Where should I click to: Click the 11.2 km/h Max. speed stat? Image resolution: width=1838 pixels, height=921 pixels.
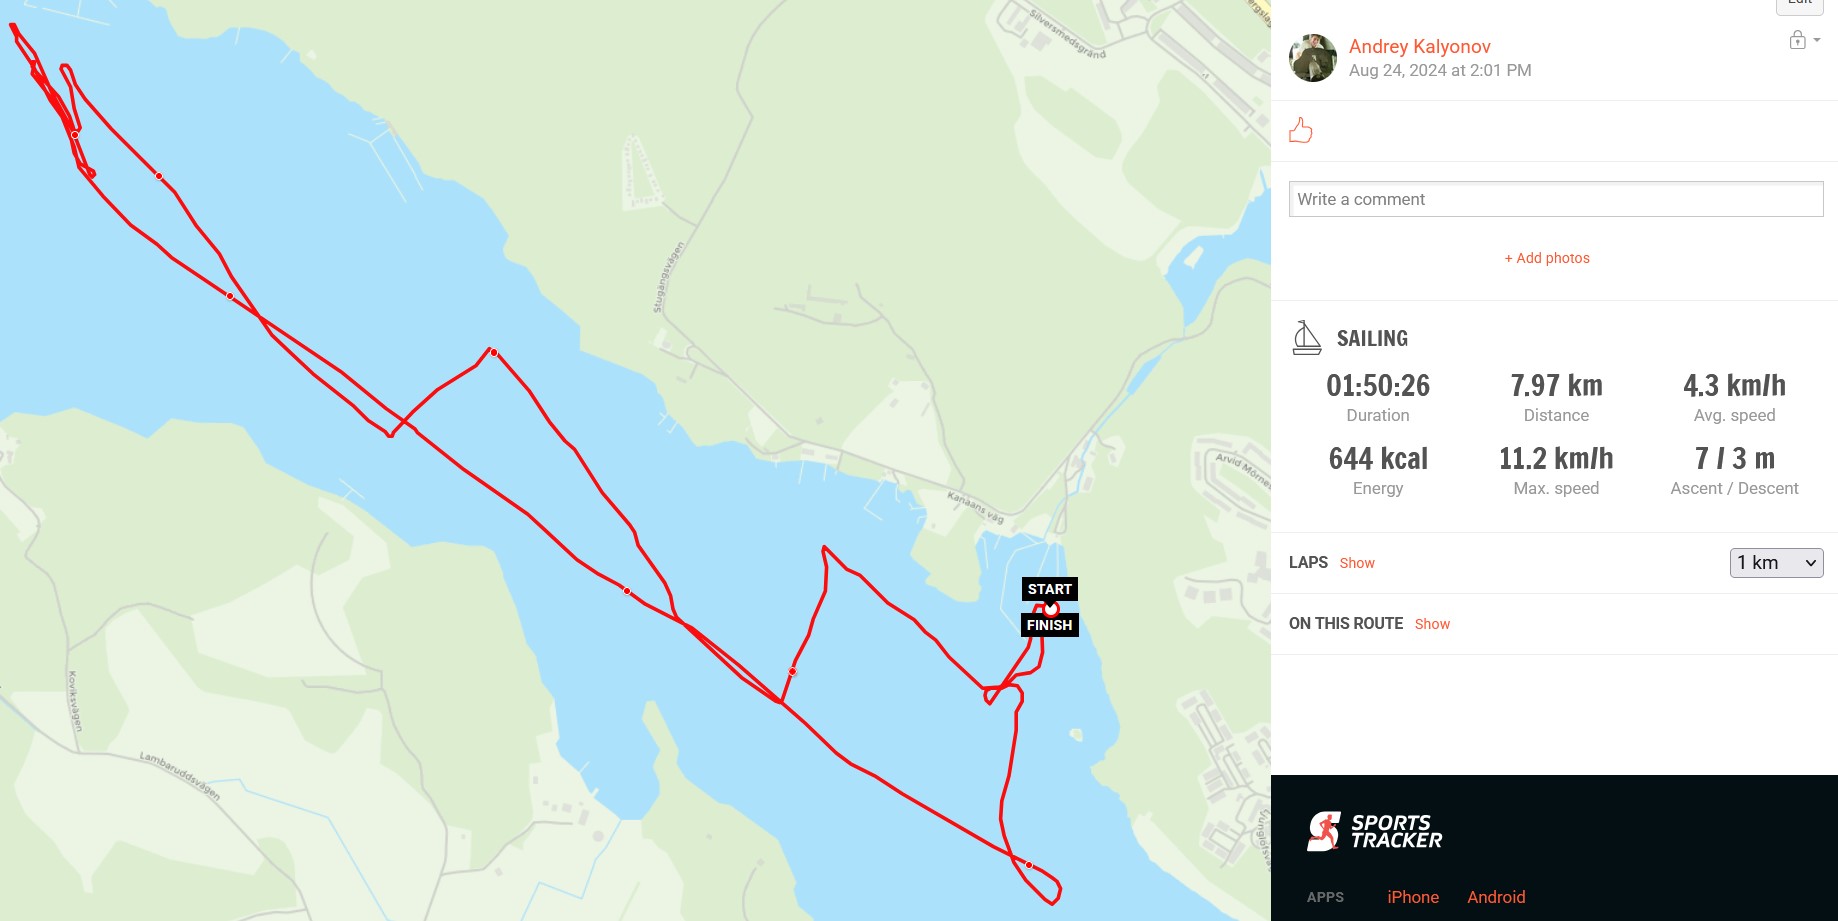pos(1556,458)
